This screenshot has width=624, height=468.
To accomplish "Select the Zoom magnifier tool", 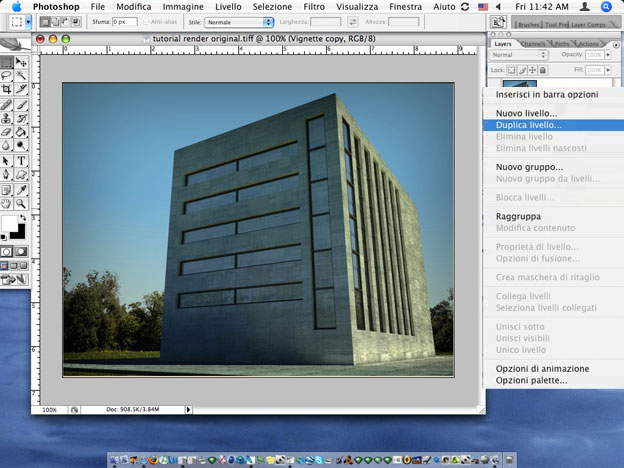I will [22, 202].
